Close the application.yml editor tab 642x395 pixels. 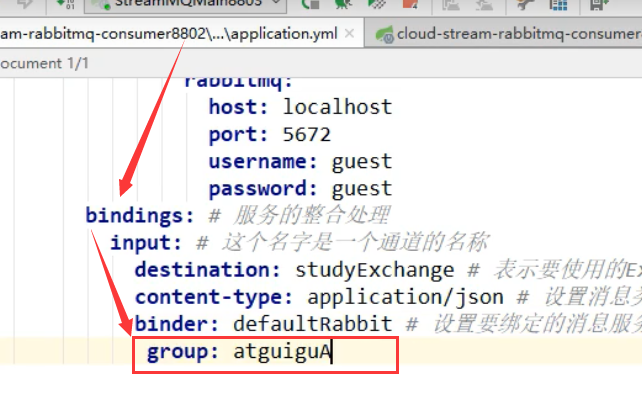coord(349,34)
